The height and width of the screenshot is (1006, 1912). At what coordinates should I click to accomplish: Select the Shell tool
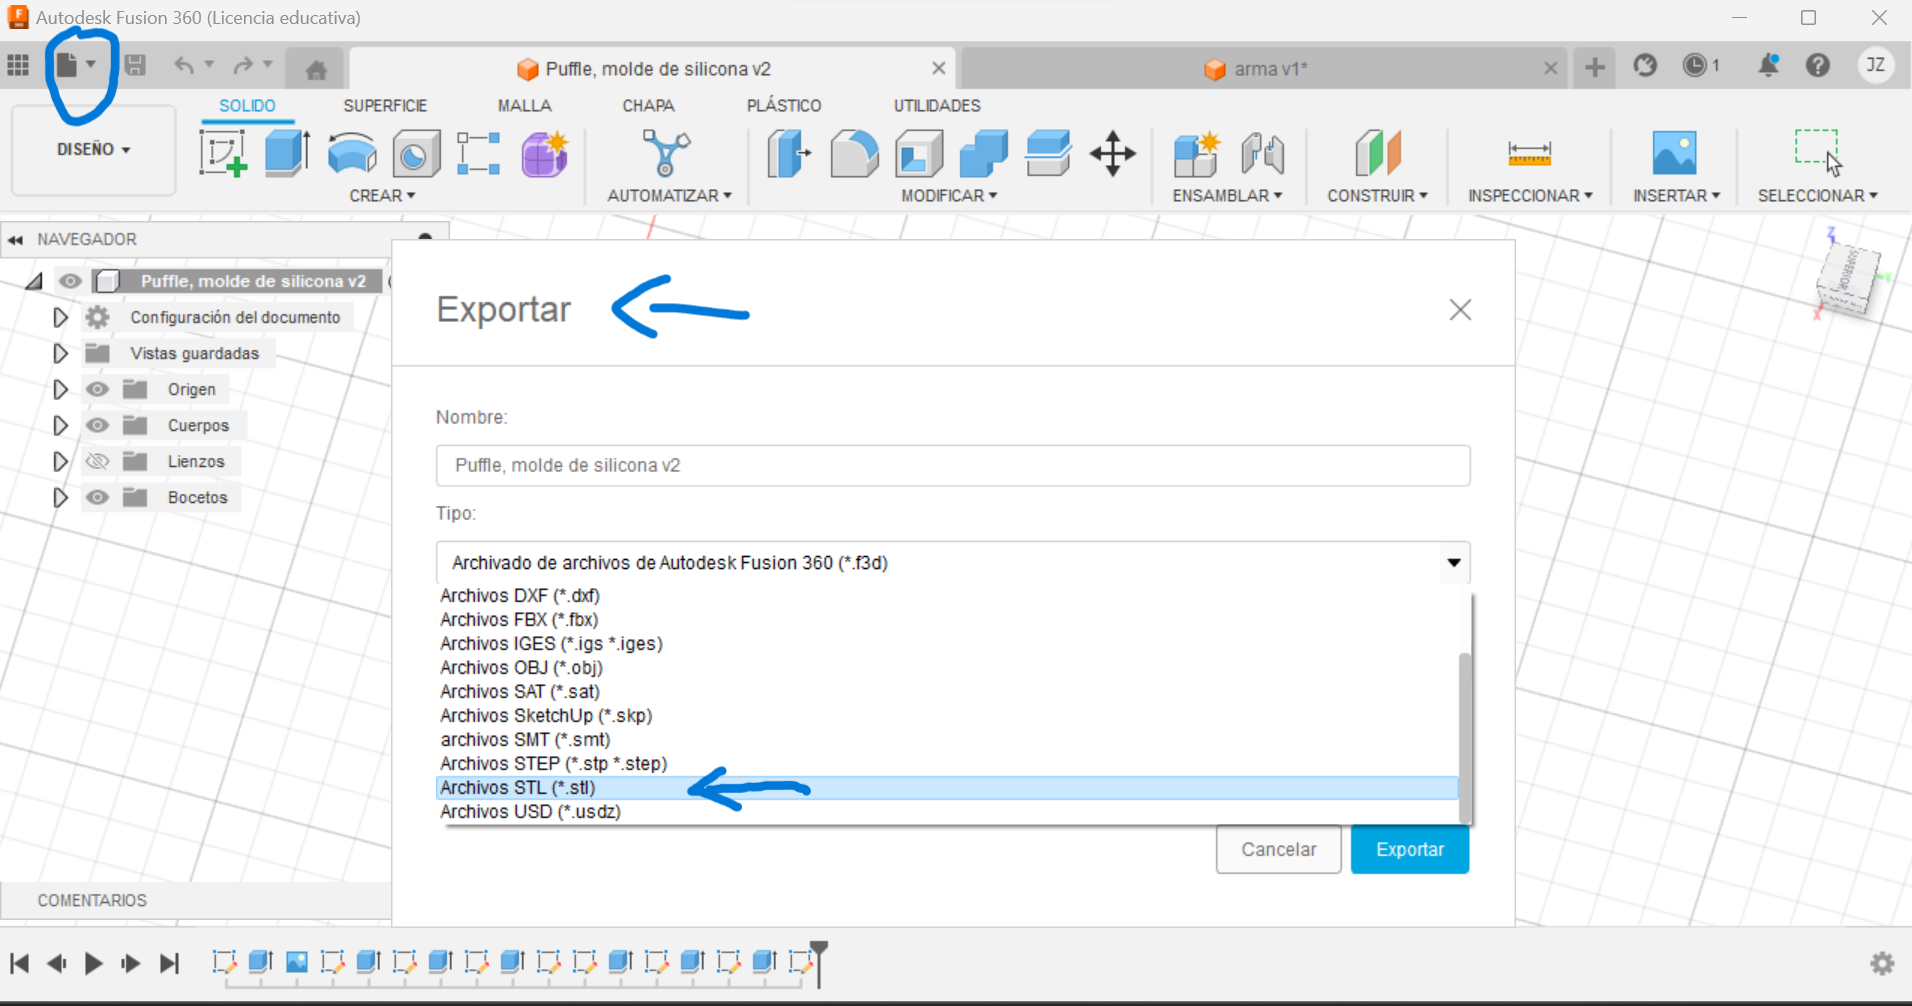[x=919, y=154]
